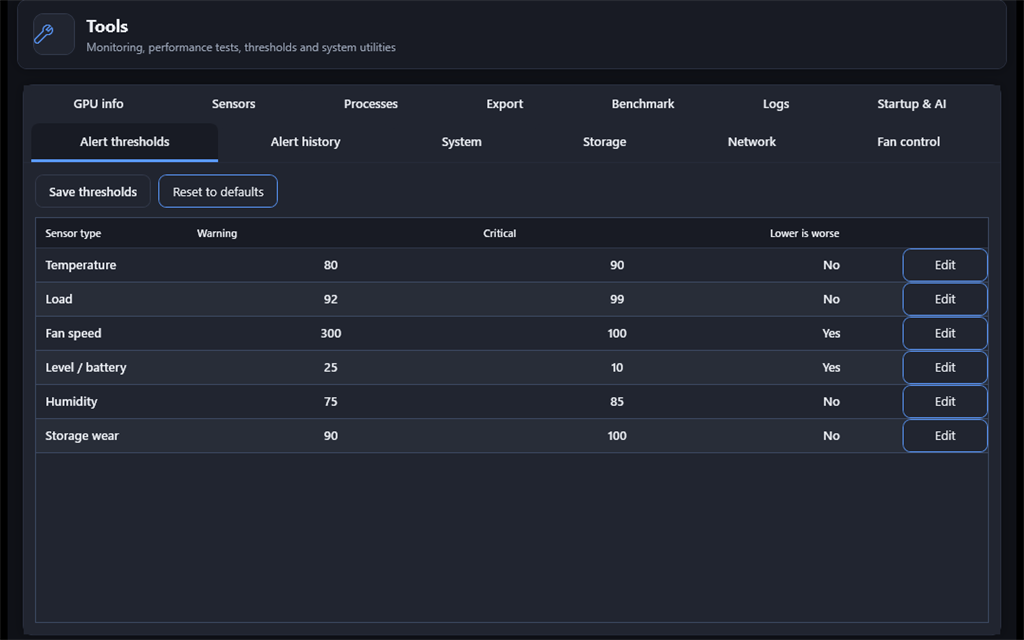Click Load critical value 99
The width and height of the screenshot is (1024, 640).
click(617, 299)
